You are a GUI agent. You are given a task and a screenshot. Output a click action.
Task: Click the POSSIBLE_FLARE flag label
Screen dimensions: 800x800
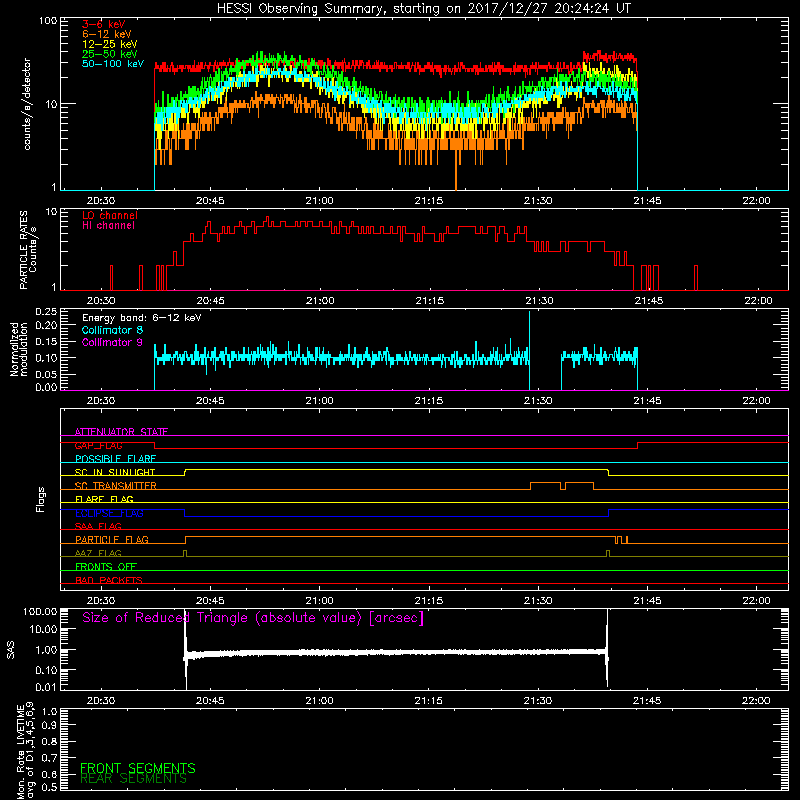click(115, 459)
